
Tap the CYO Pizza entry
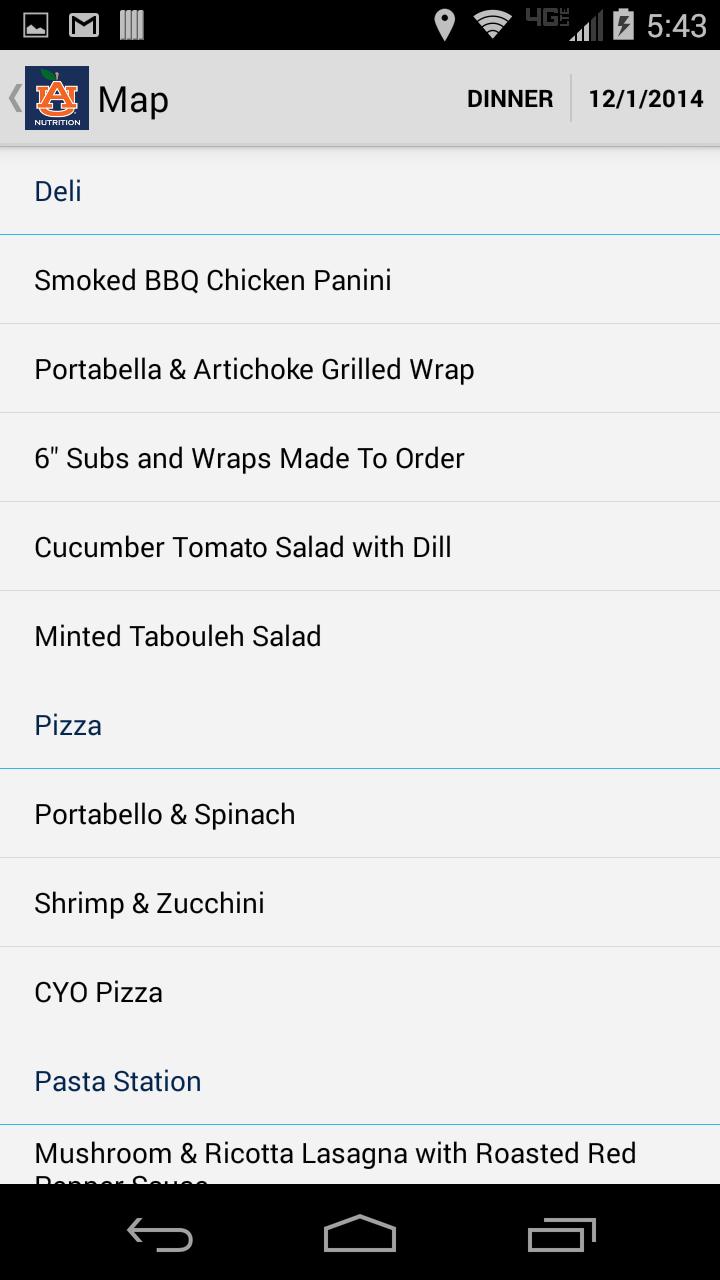click(99, 992)
